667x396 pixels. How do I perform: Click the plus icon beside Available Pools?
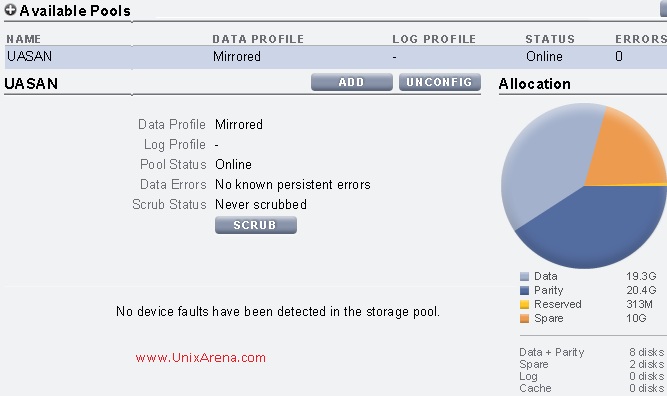point(10,10)
